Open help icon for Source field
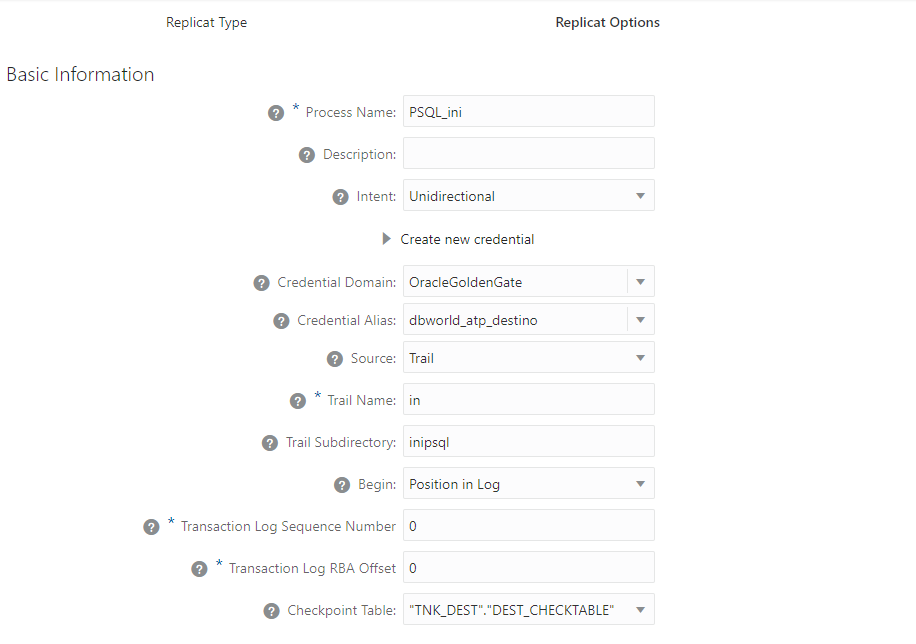 [335, 359]
